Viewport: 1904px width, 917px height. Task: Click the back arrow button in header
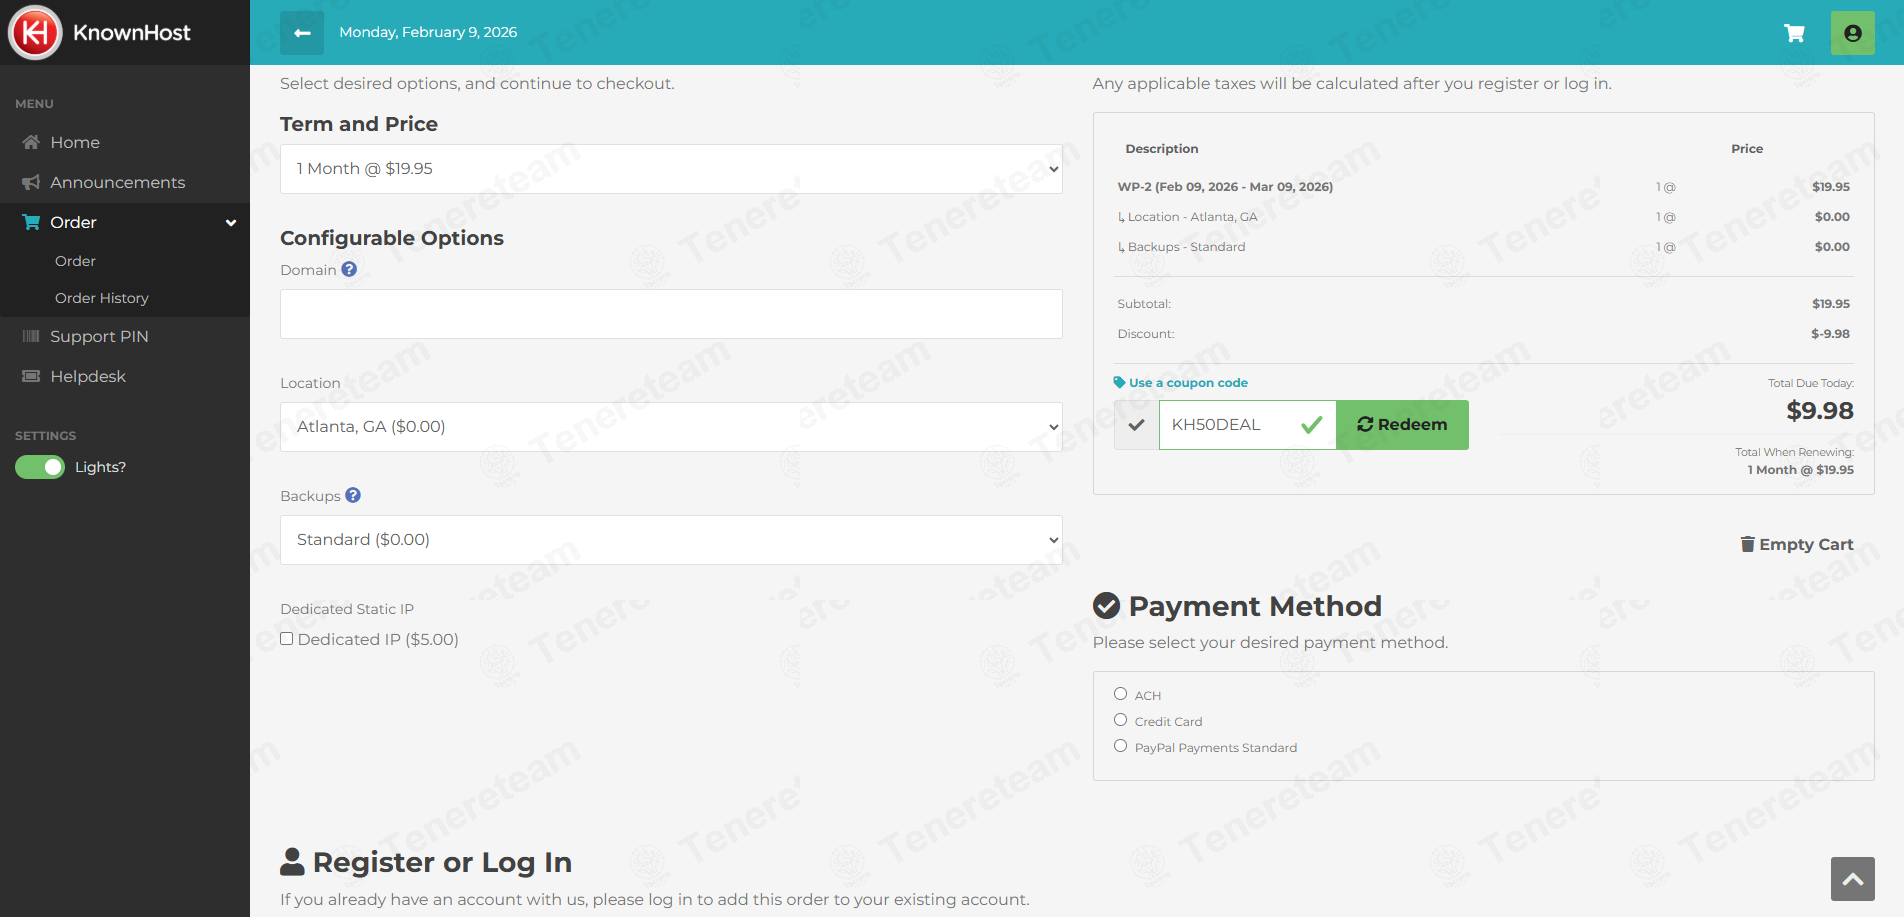point(302,33)
